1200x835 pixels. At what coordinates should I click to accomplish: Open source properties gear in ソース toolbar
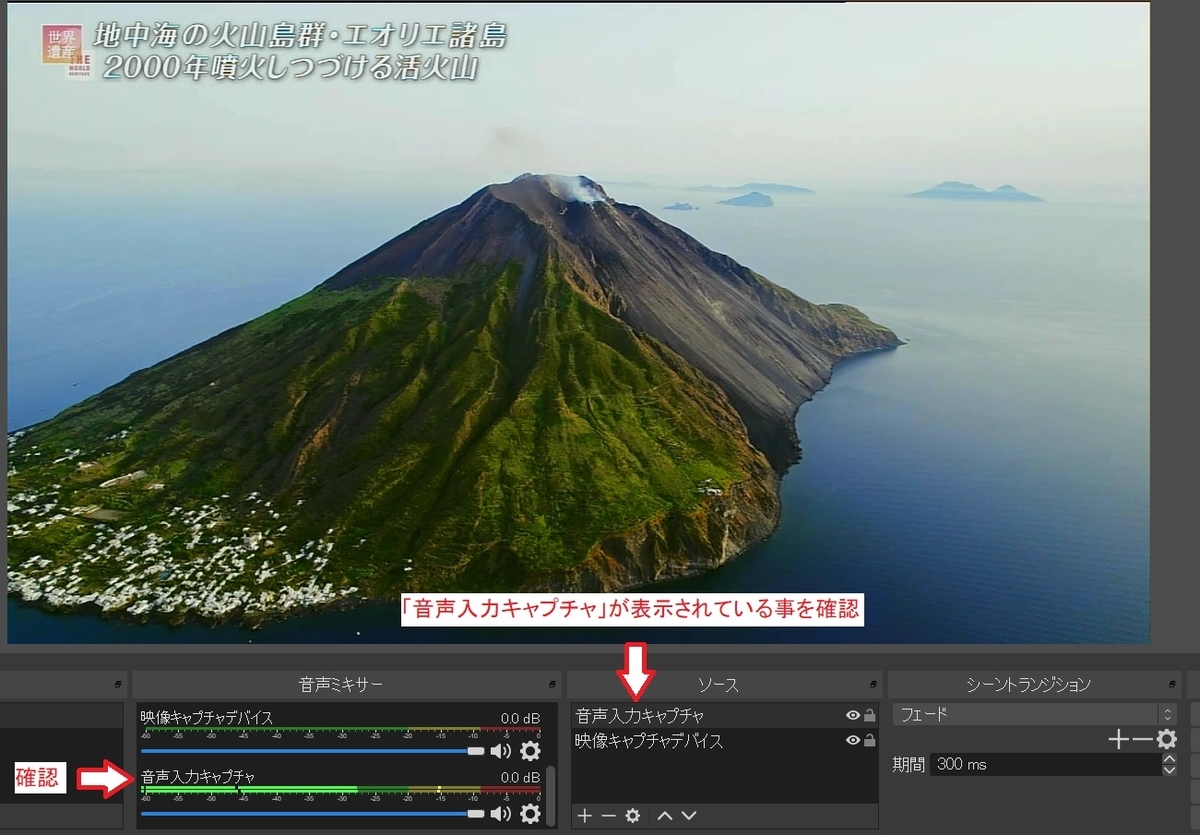632,815
